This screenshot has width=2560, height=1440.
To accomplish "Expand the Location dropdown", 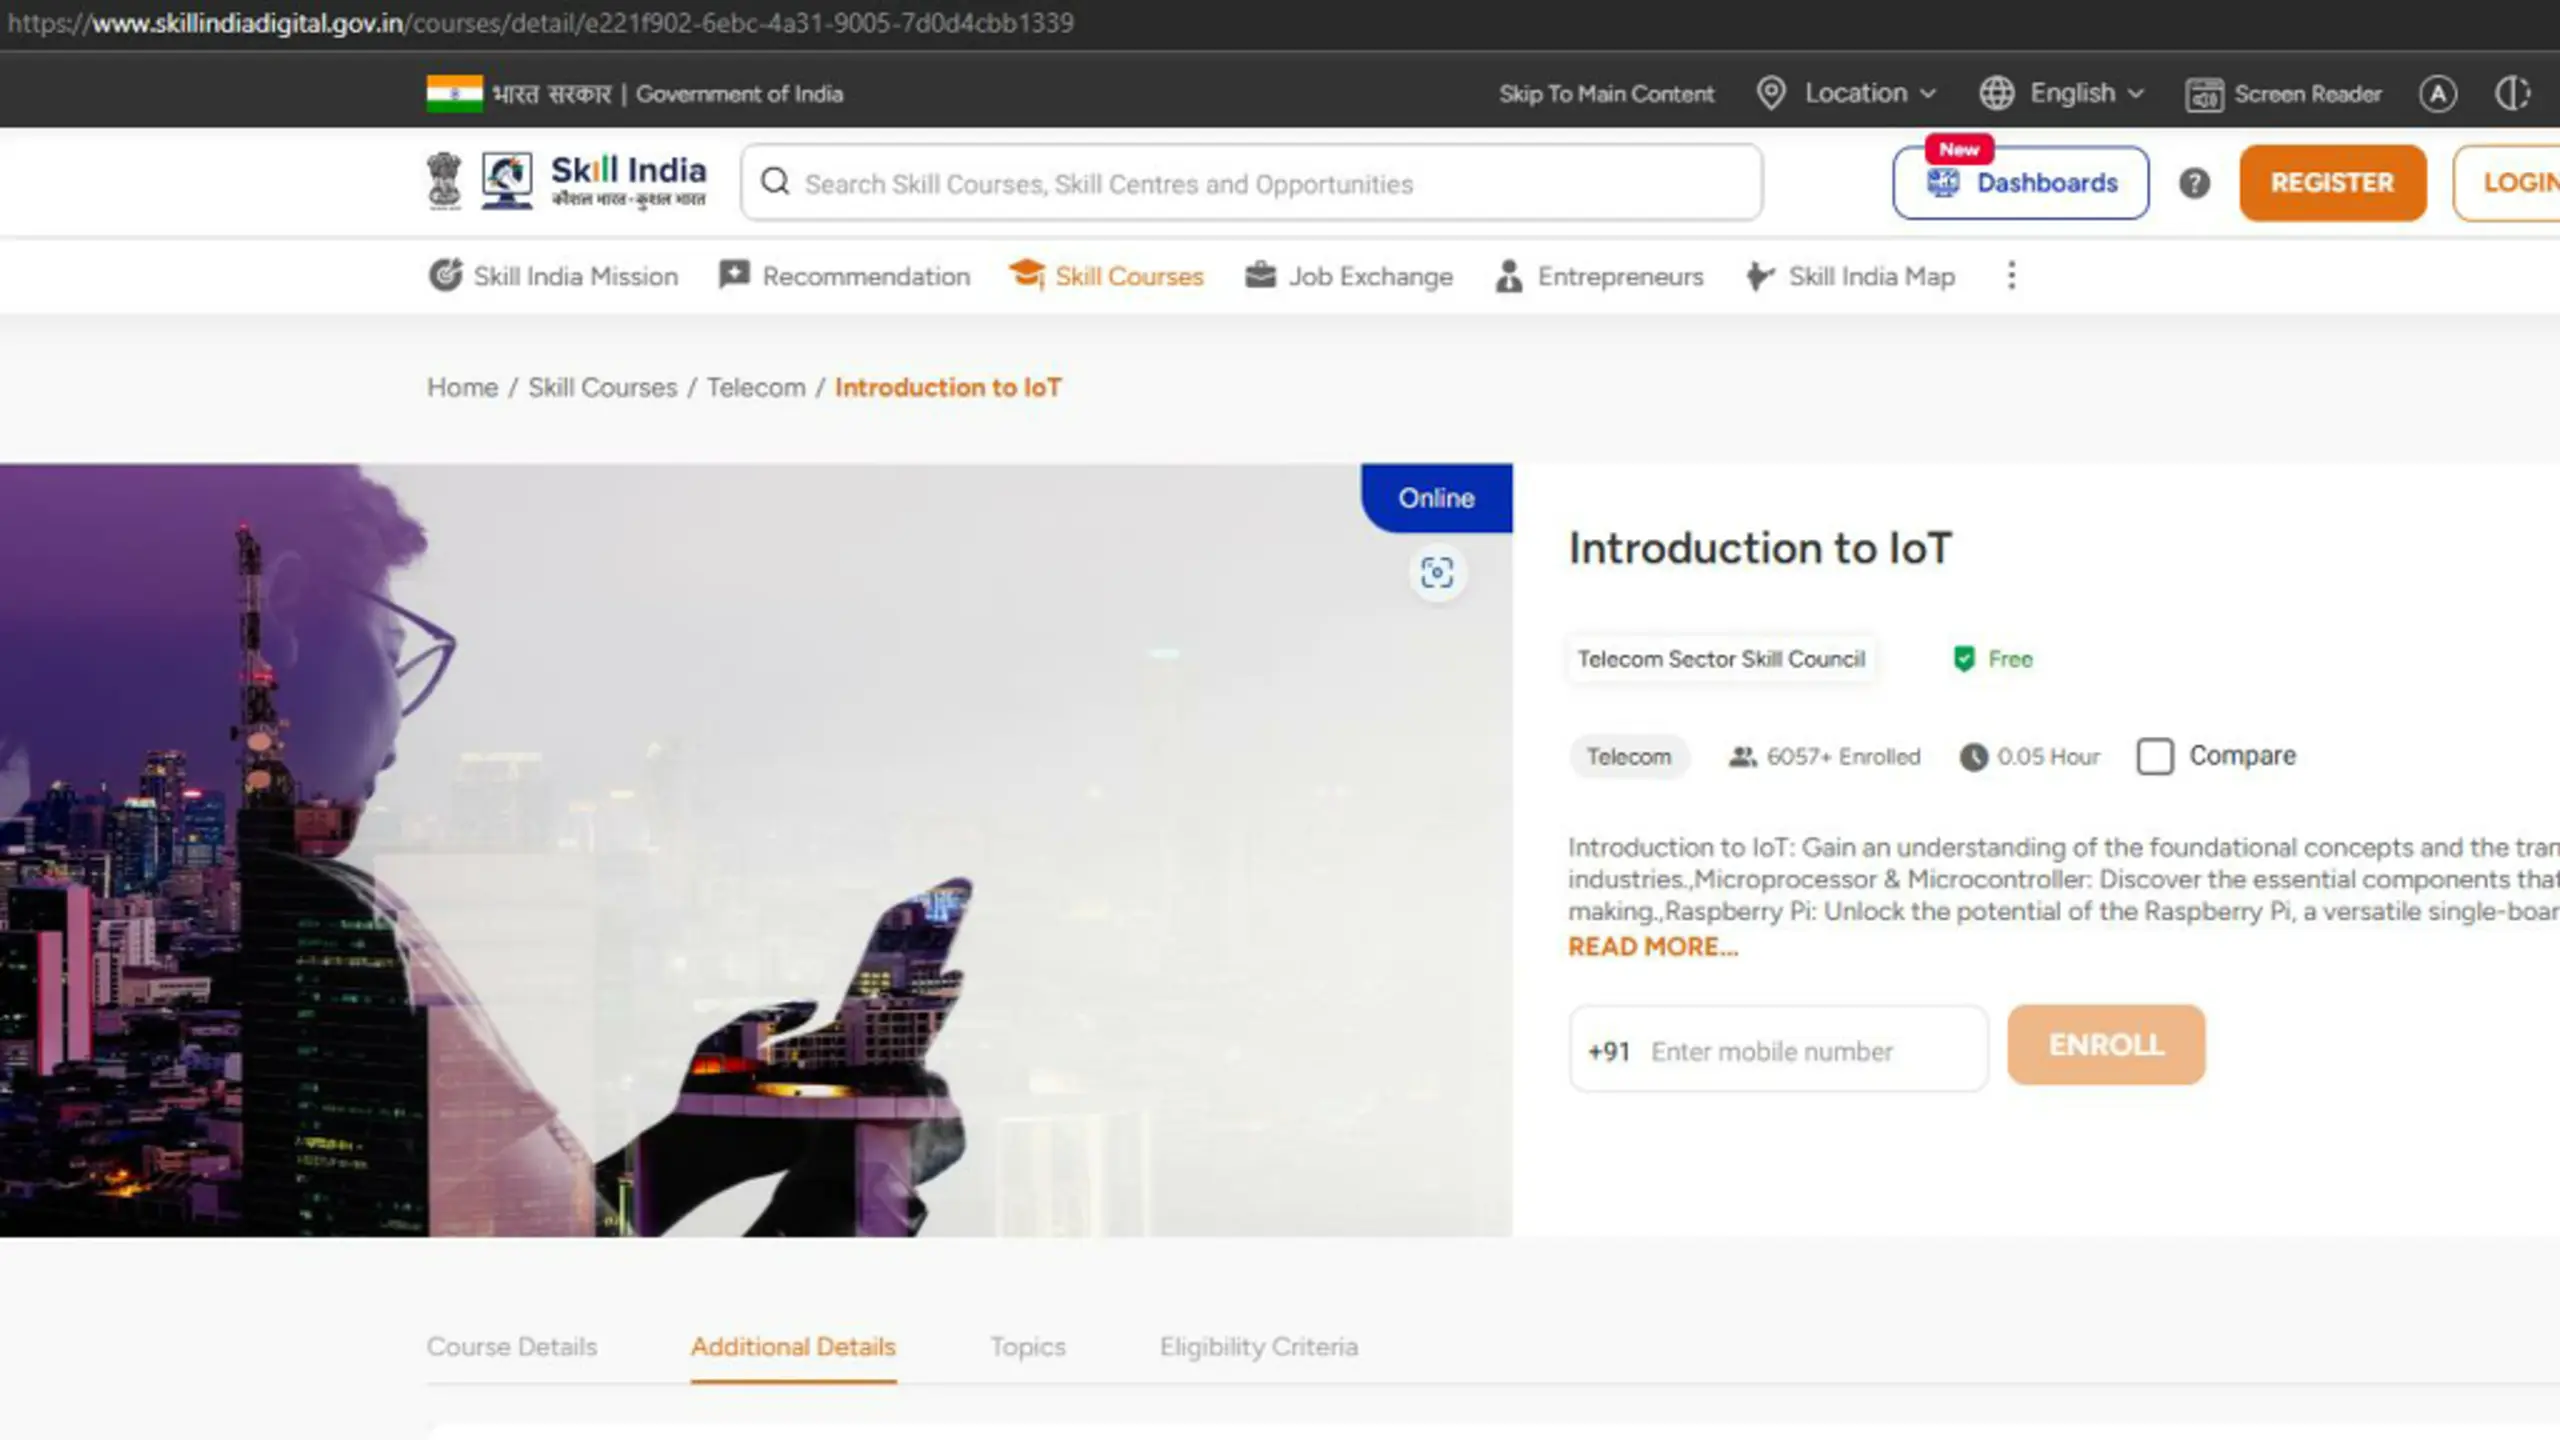I will (x=1847, y=94).
